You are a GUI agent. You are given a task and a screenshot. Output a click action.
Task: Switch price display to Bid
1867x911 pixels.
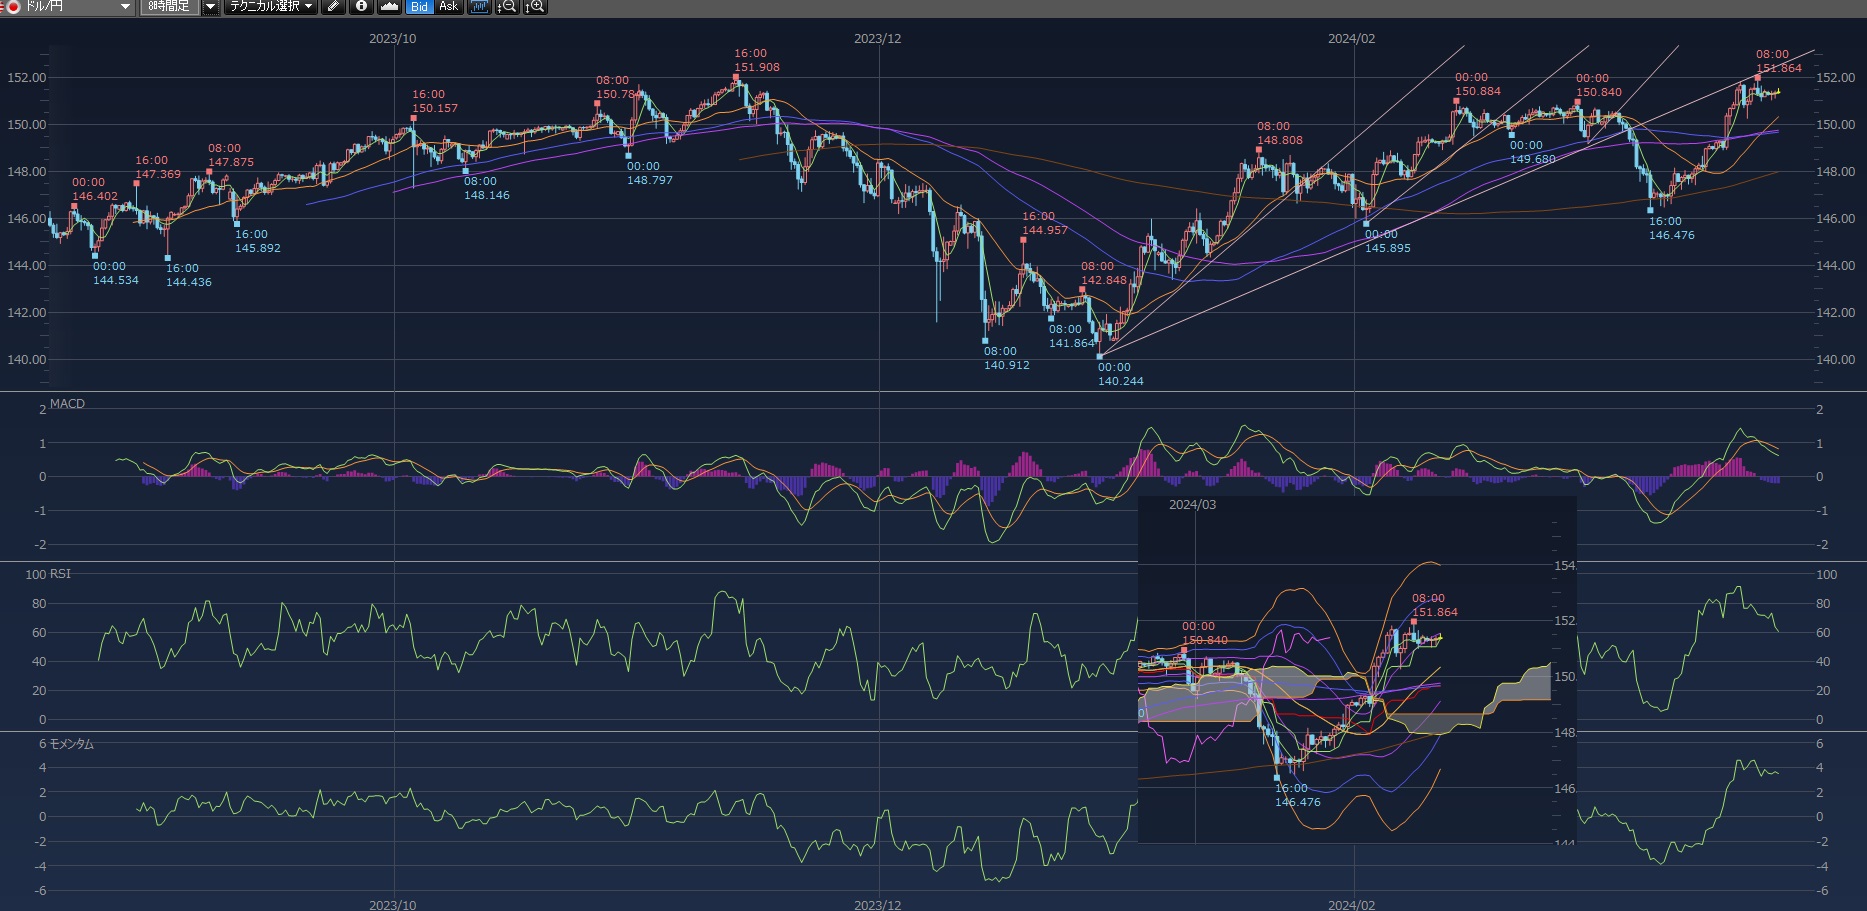click(x=419, y=7)
